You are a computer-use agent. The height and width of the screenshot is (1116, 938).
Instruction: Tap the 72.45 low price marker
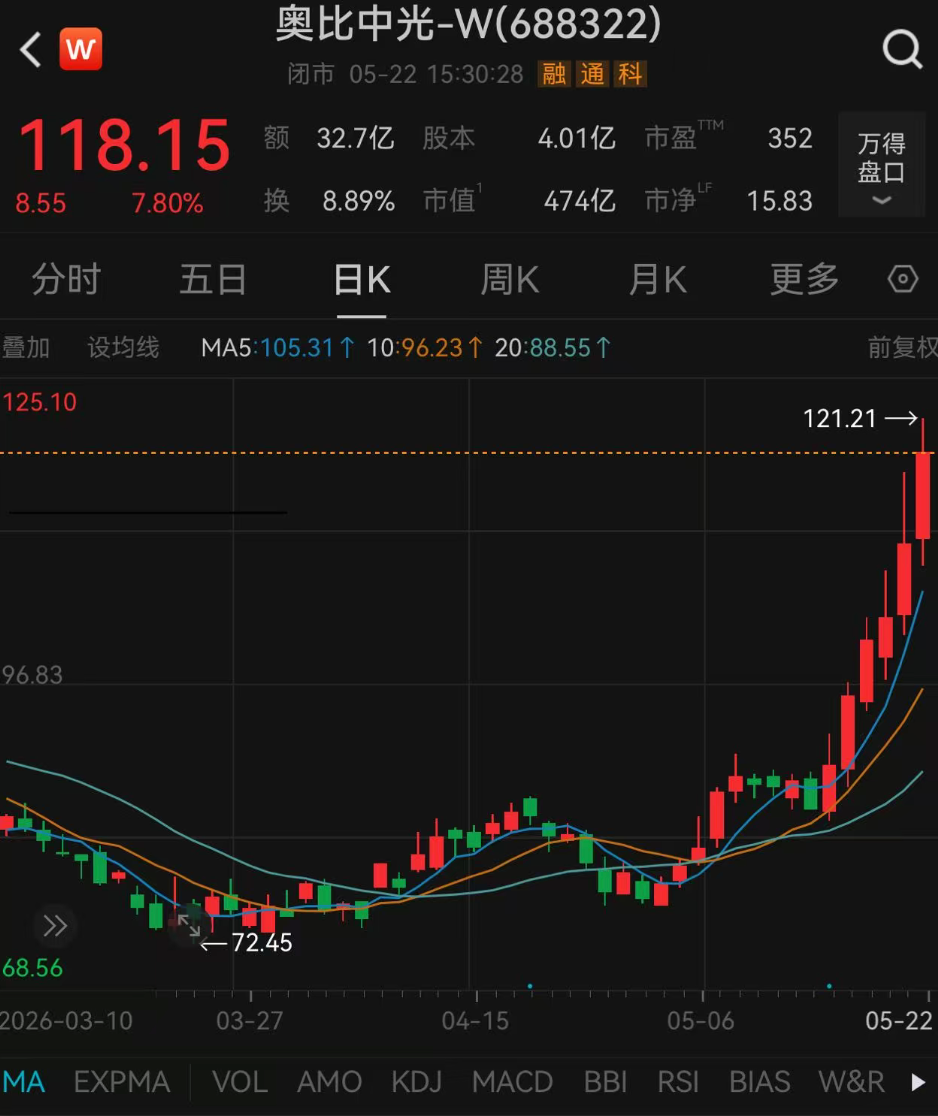(262, 943)
